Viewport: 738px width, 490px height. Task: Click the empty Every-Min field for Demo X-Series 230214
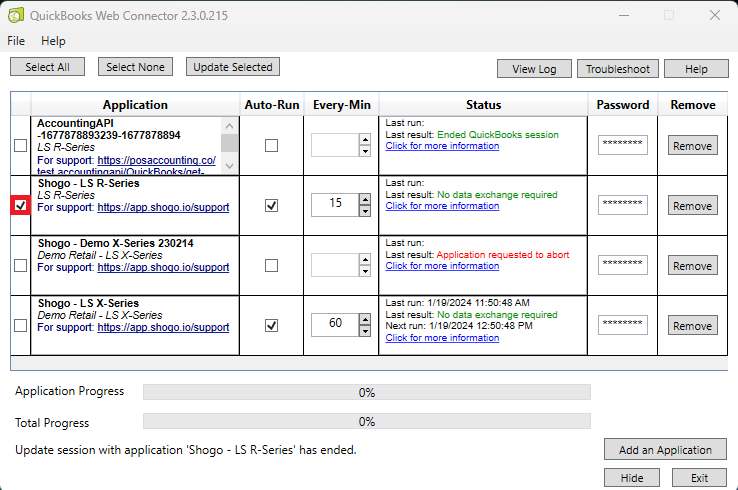tap(335, 265)
